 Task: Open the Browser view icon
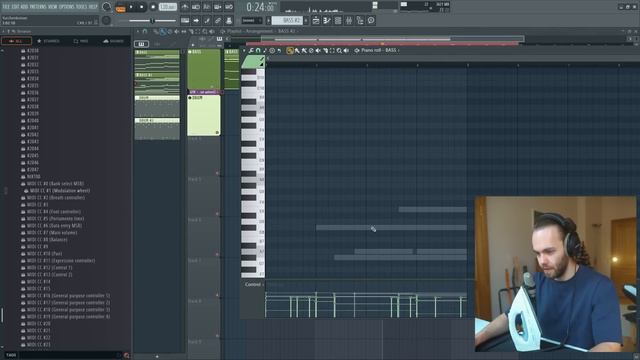(360, 20)
